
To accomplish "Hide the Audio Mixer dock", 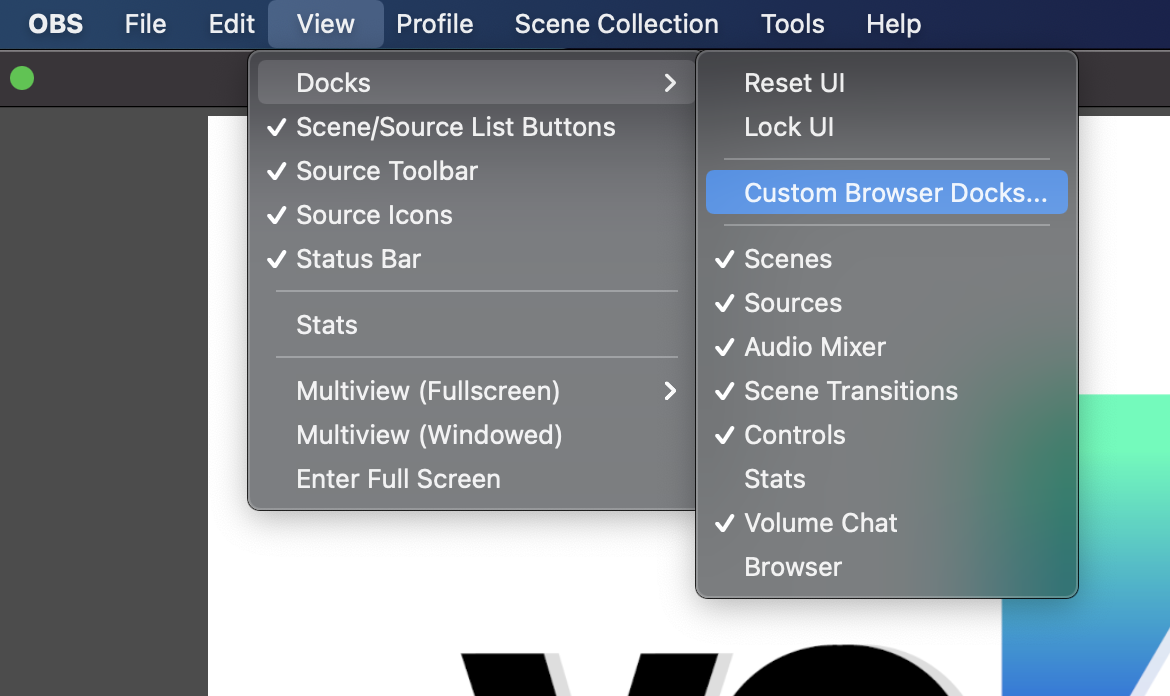I will click(x=815, y=347).
